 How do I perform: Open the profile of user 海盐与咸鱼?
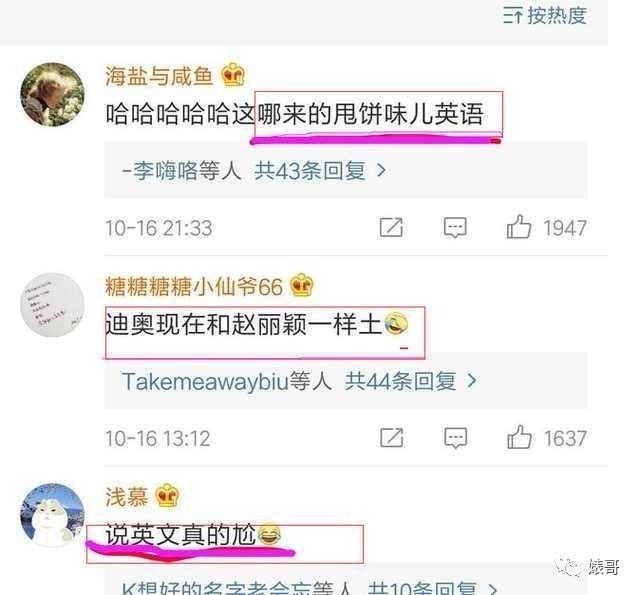tap(159, 76)
